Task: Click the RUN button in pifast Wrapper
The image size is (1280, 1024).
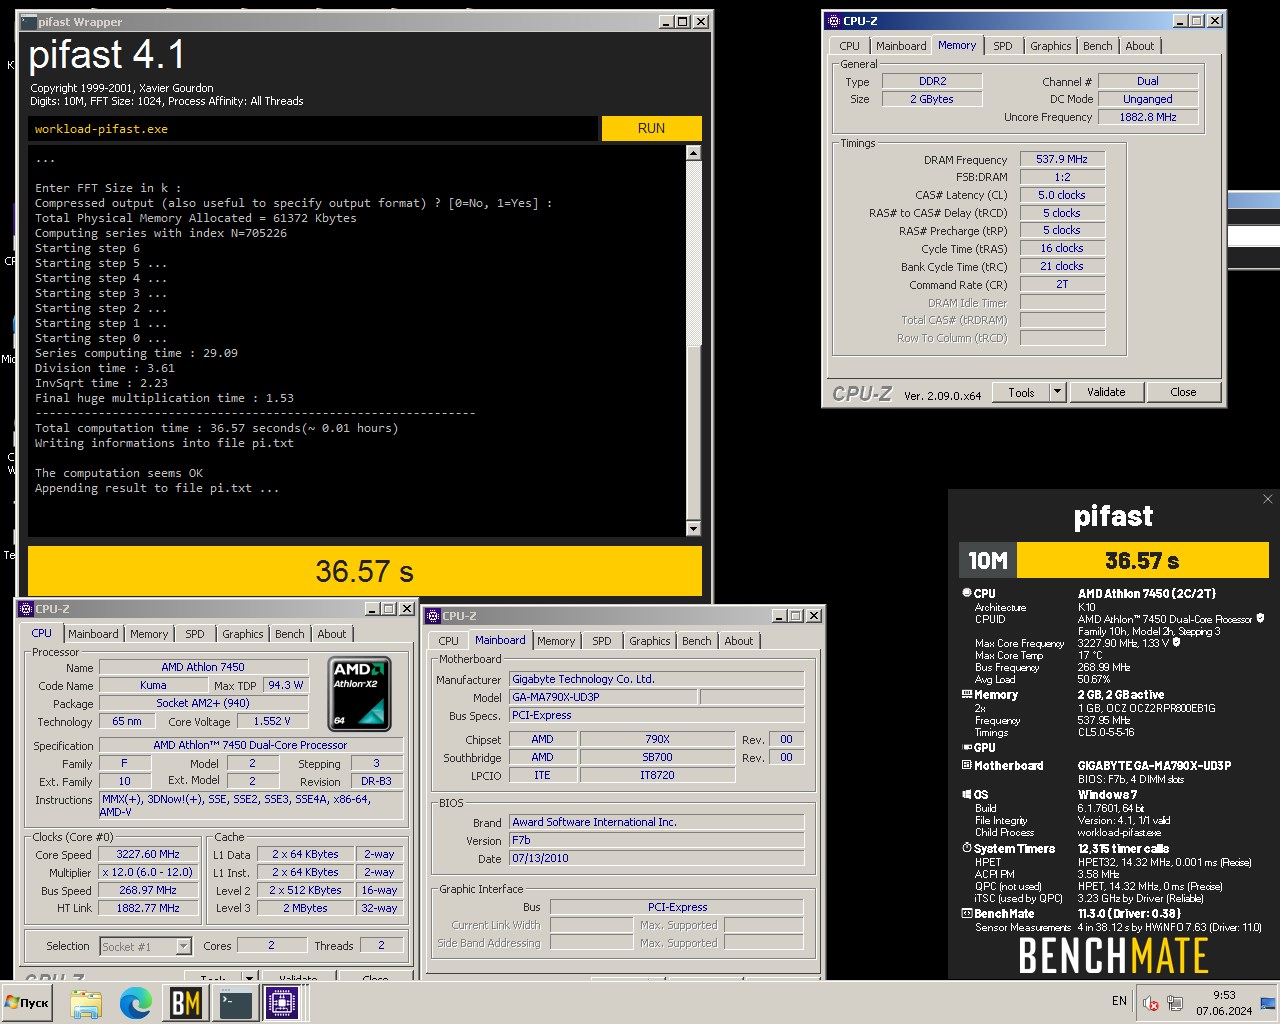Action: click(651, 128)
